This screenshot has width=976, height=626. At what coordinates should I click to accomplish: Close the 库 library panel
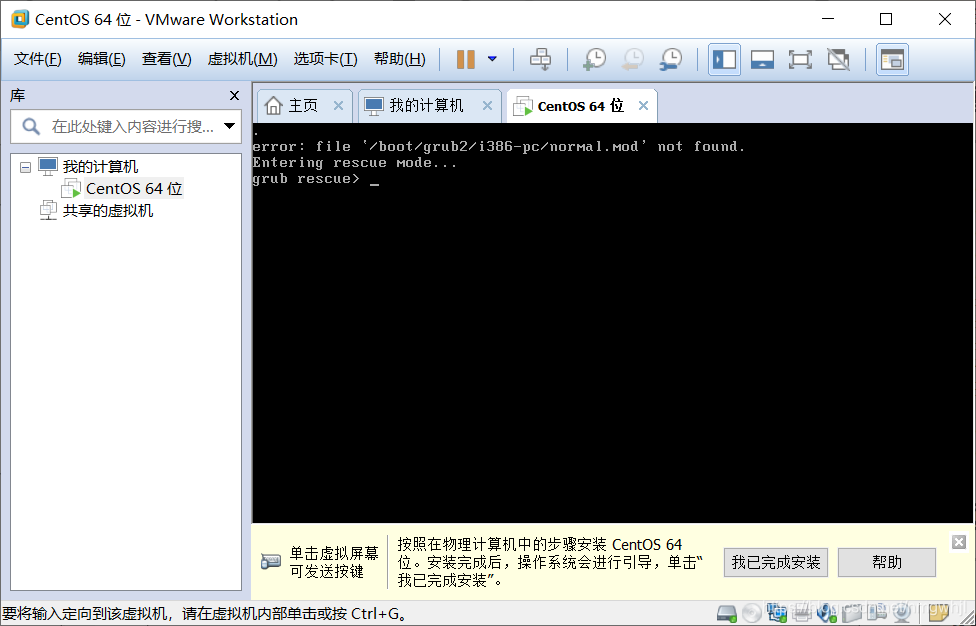click(x=234, y=95)
